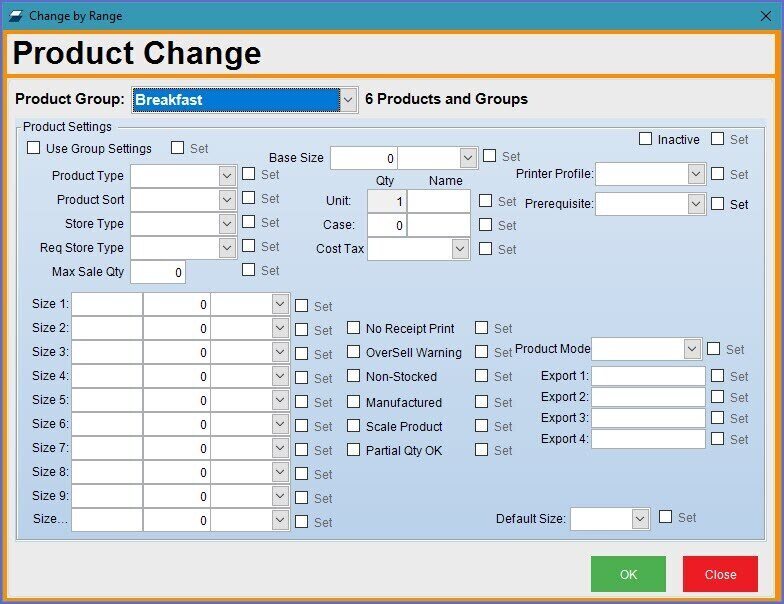784x604 pixels.
Task: Close the Change by Range window
Action: (x=765, y=15)
